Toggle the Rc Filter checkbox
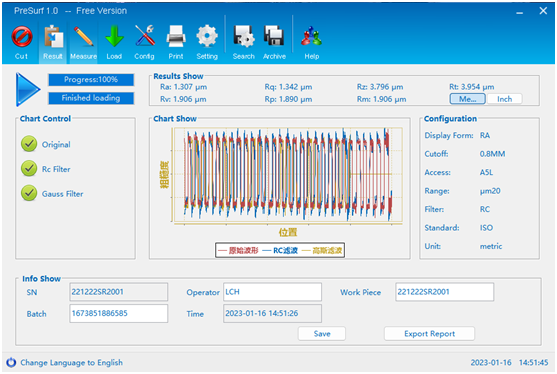 pyautogui.click(x=29, y=169)
